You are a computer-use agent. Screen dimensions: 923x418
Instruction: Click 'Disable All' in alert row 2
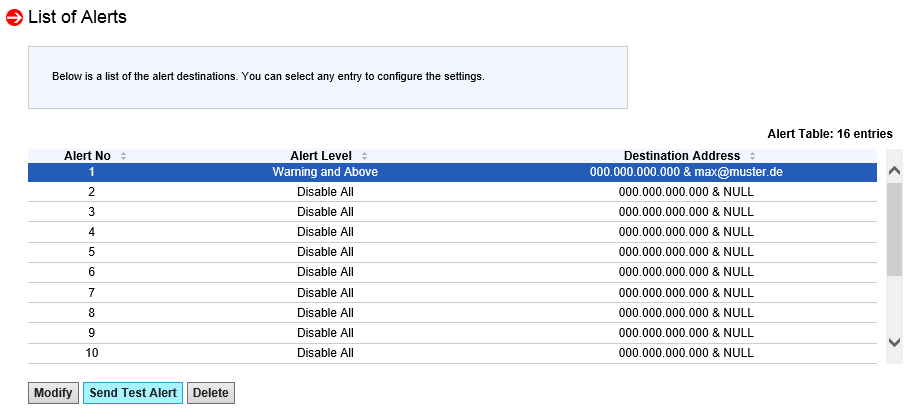325,192
